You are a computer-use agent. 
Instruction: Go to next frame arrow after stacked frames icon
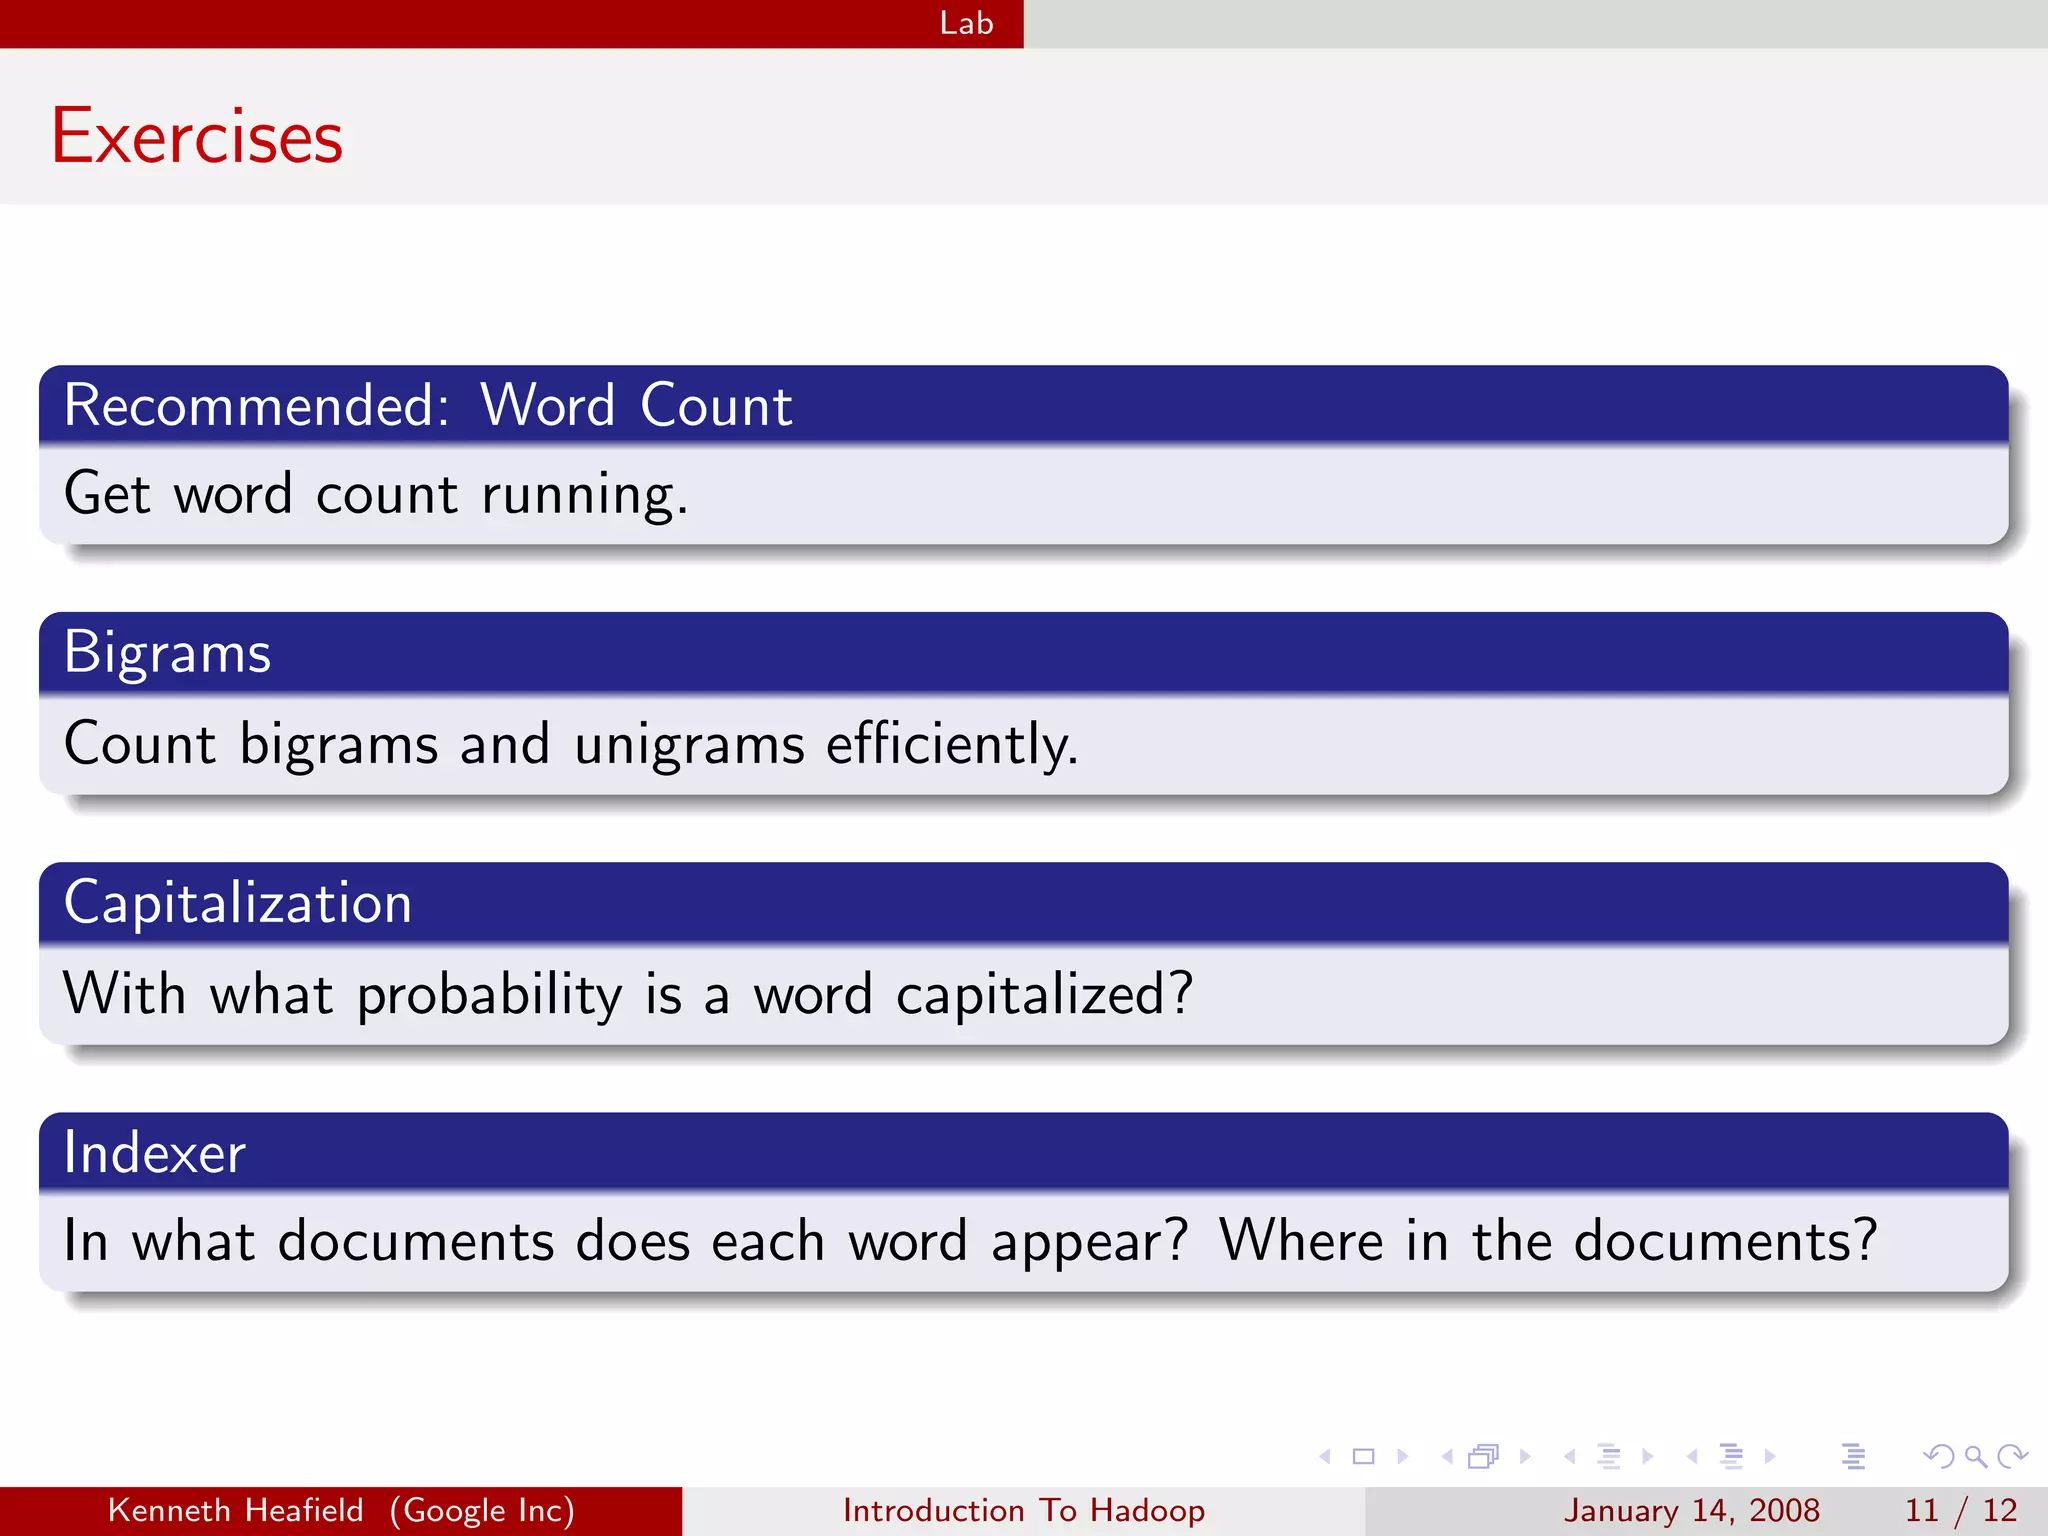1525,1457
